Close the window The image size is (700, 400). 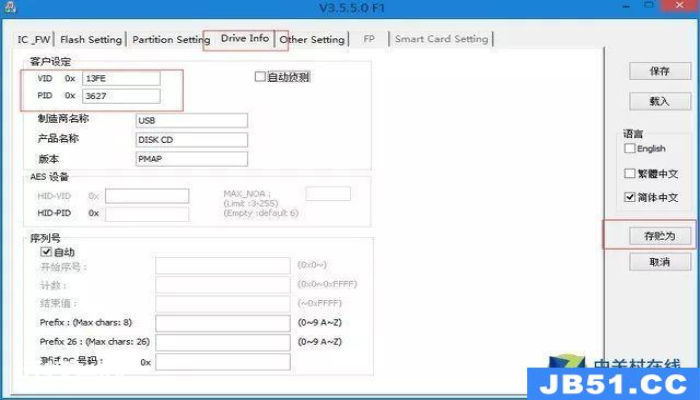(680, 5)
